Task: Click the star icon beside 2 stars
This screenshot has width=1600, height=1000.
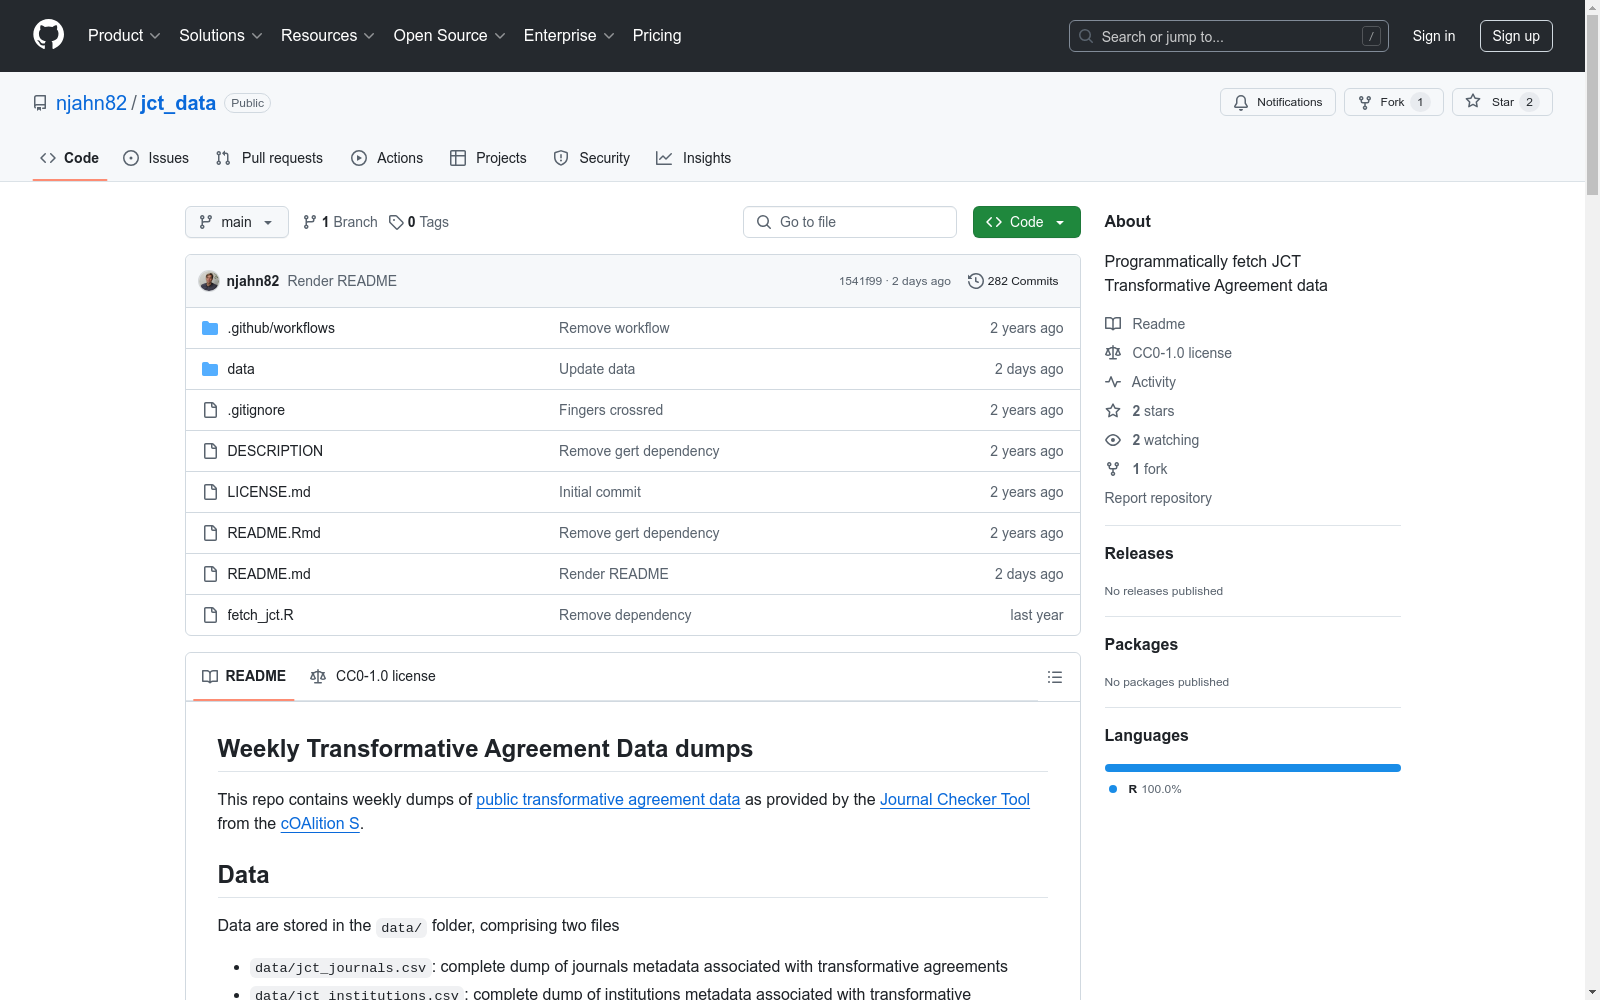Action: click(x=1113, y=411)
